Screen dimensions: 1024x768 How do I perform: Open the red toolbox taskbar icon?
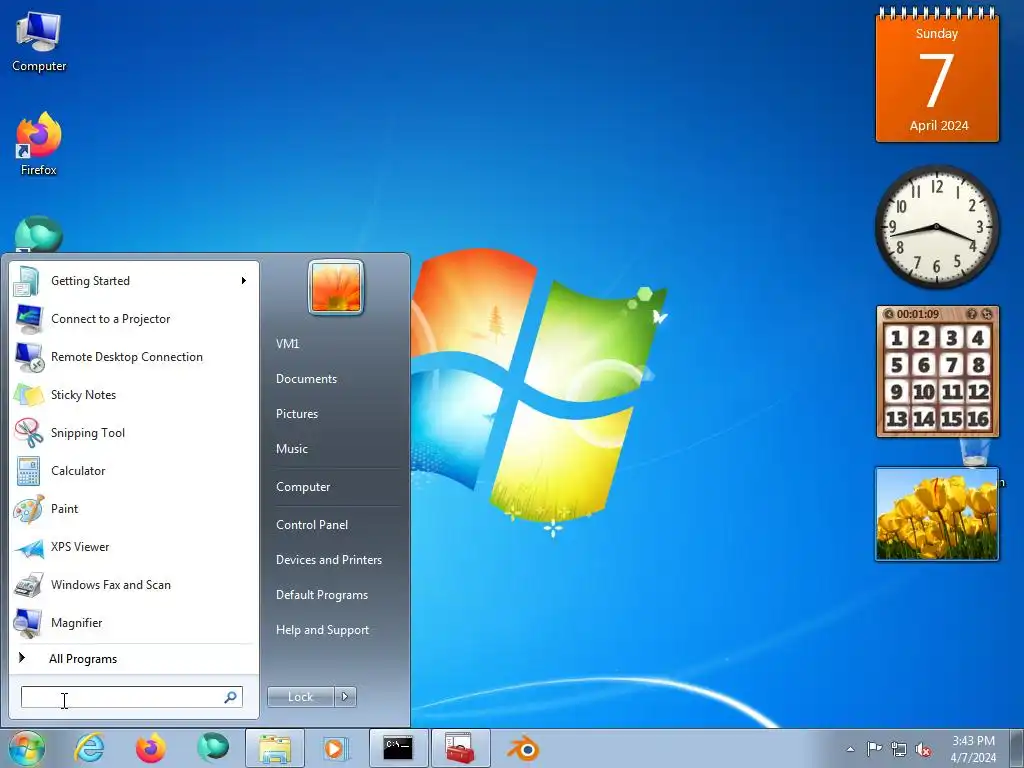point(460,748)
